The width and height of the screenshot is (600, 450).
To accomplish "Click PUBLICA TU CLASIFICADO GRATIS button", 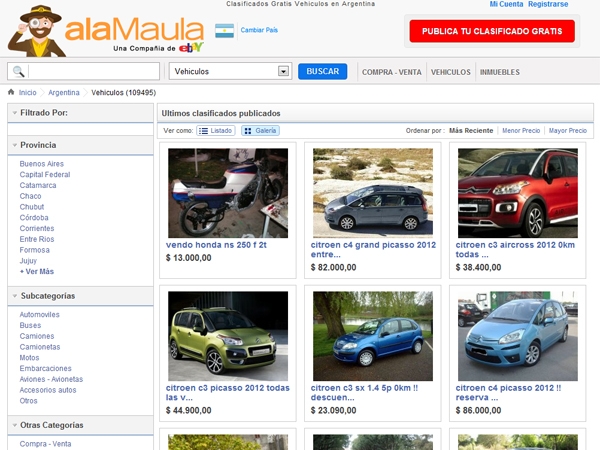I will tap(492, 31).
